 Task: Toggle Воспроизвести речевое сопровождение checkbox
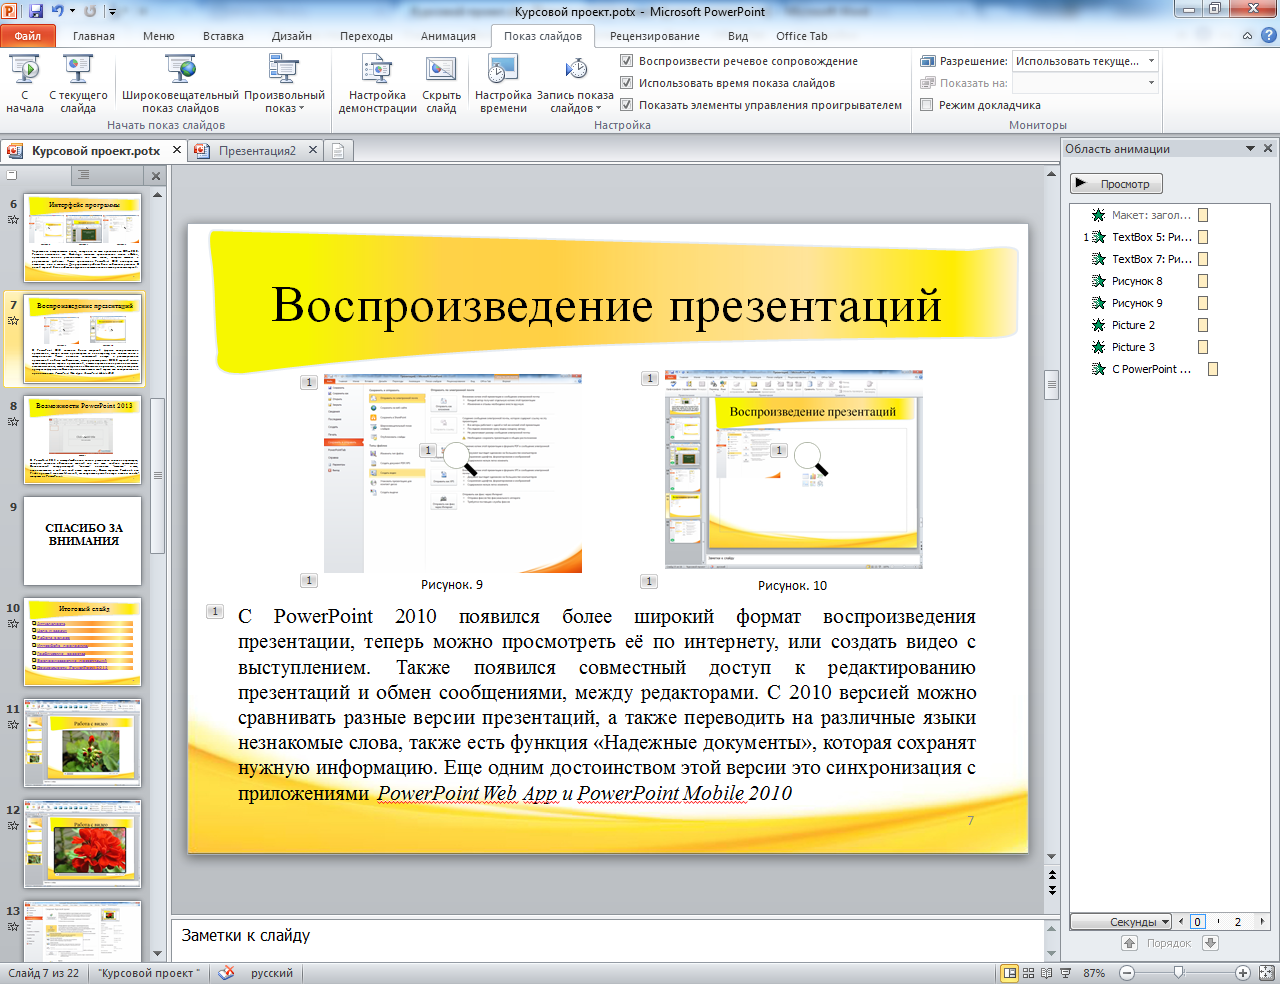[x=627, y=61]
